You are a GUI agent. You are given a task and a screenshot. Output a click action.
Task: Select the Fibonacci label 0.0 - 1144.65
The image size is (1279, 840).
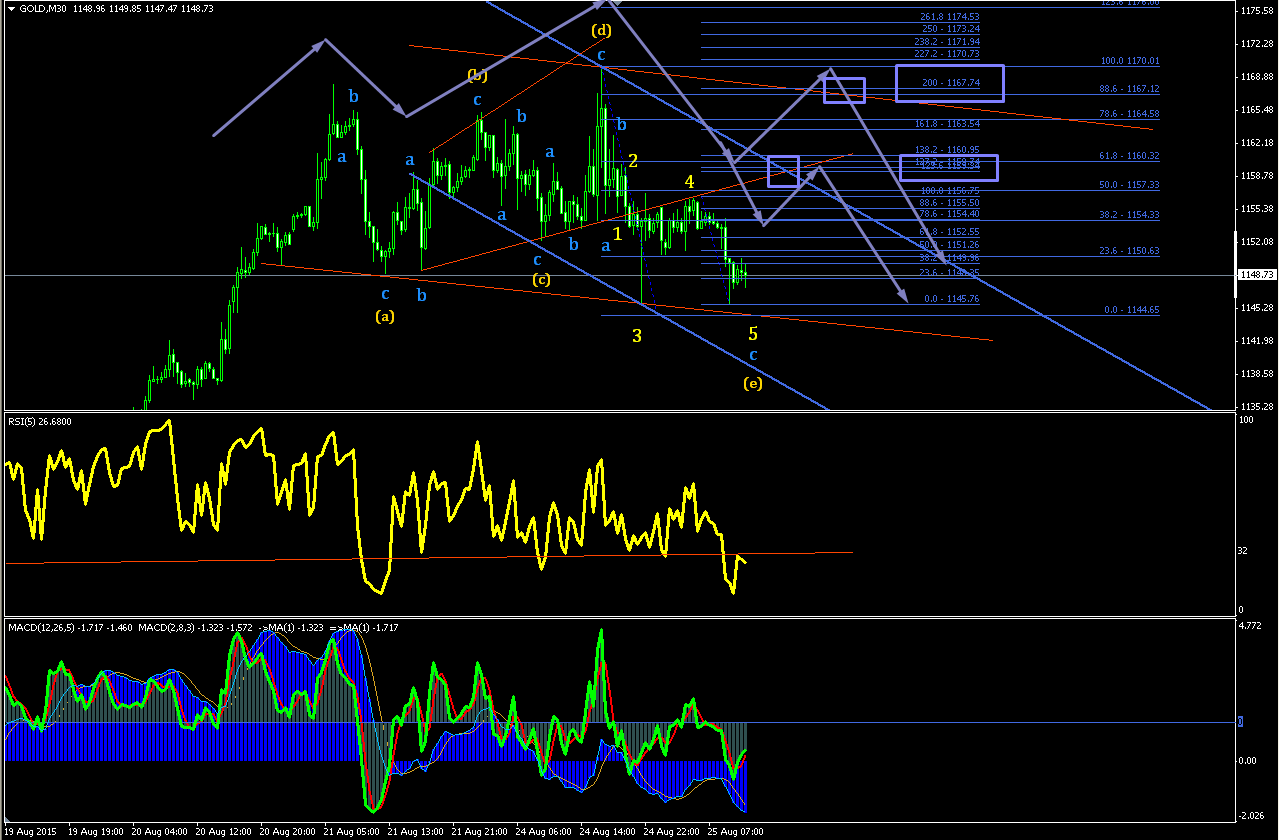1132,310
